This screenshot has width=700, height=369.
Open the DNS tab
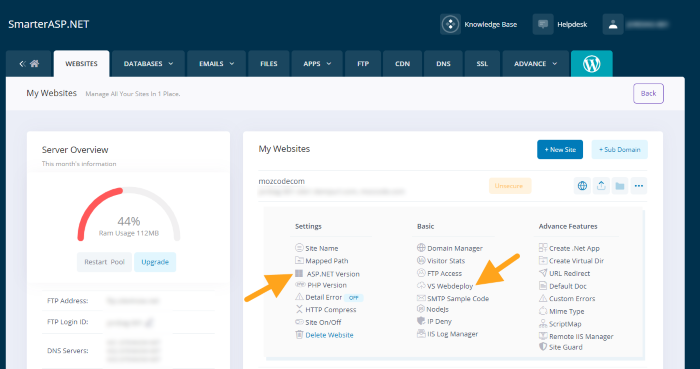tap(443, 64)
